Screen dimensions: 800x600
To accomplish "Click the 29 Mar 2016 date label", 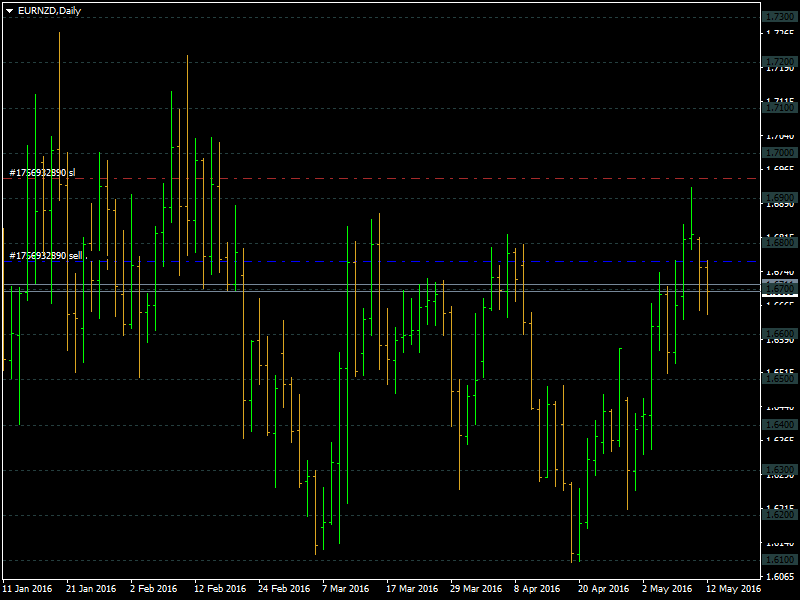I will click(476, 589).
